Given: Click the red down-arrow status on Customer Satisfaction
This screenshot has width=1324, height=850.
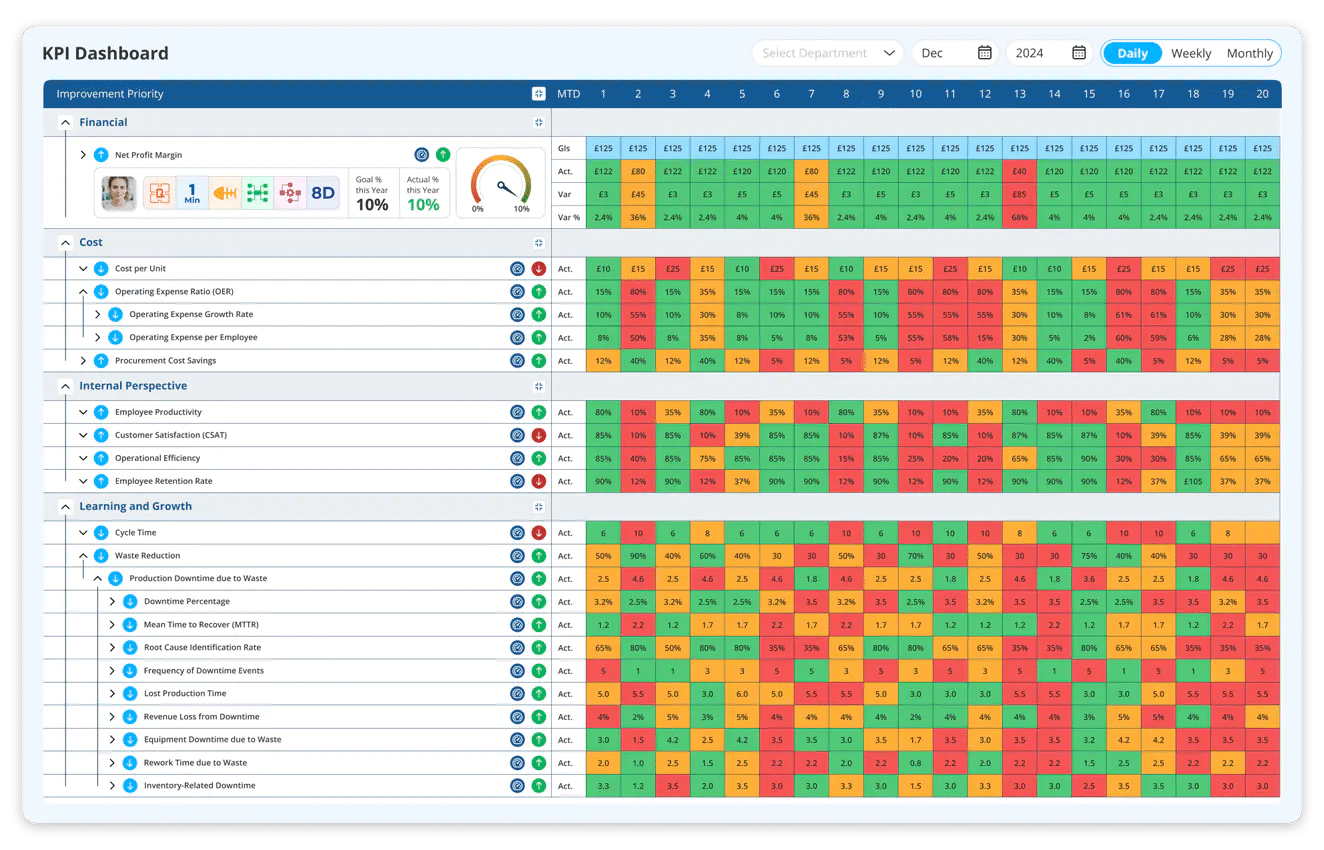Looking at the screenshot, I should [x=540, y=434].
